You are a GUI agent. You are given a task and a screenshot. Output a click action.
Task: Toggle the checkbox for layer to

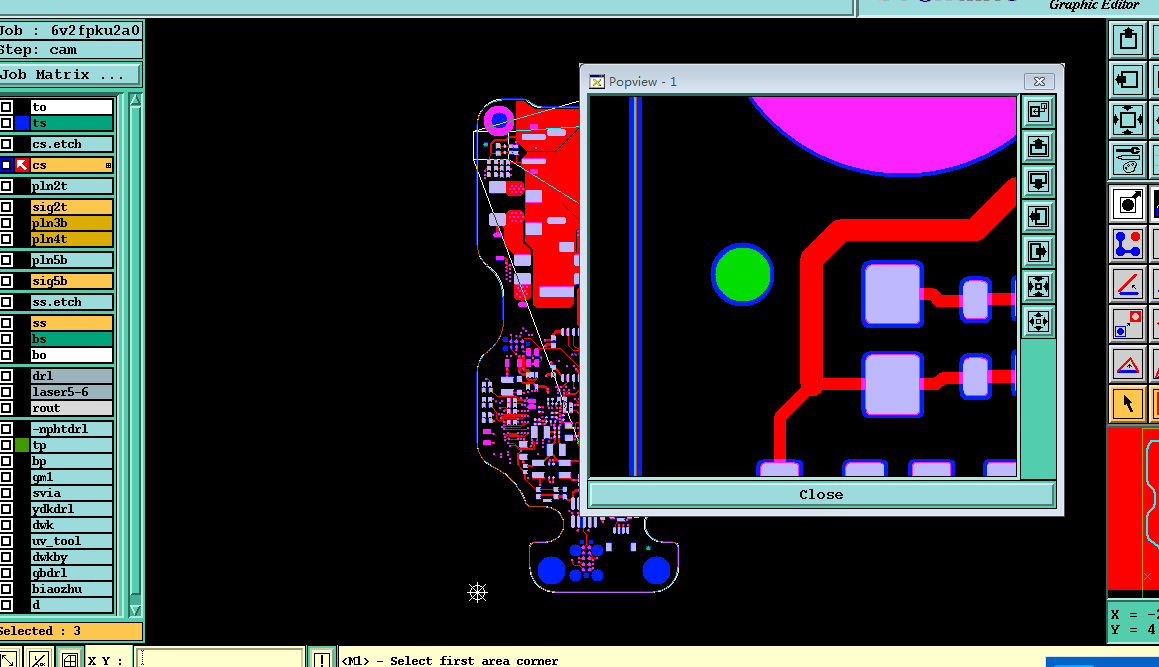tap(7, 107)
